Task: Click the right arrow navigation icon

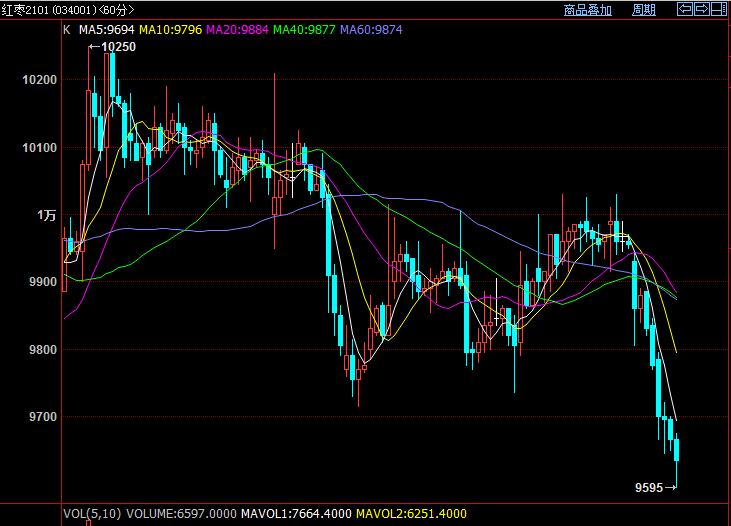Action: (x=702, y=10)
